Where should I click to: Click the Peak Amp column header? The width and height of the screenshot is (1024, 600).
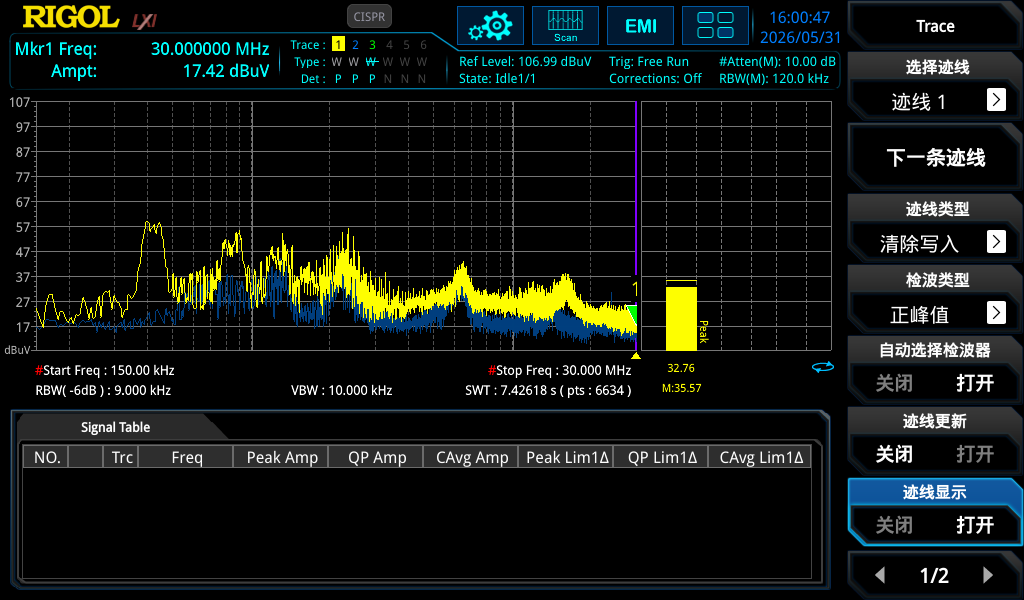(282, 457)
